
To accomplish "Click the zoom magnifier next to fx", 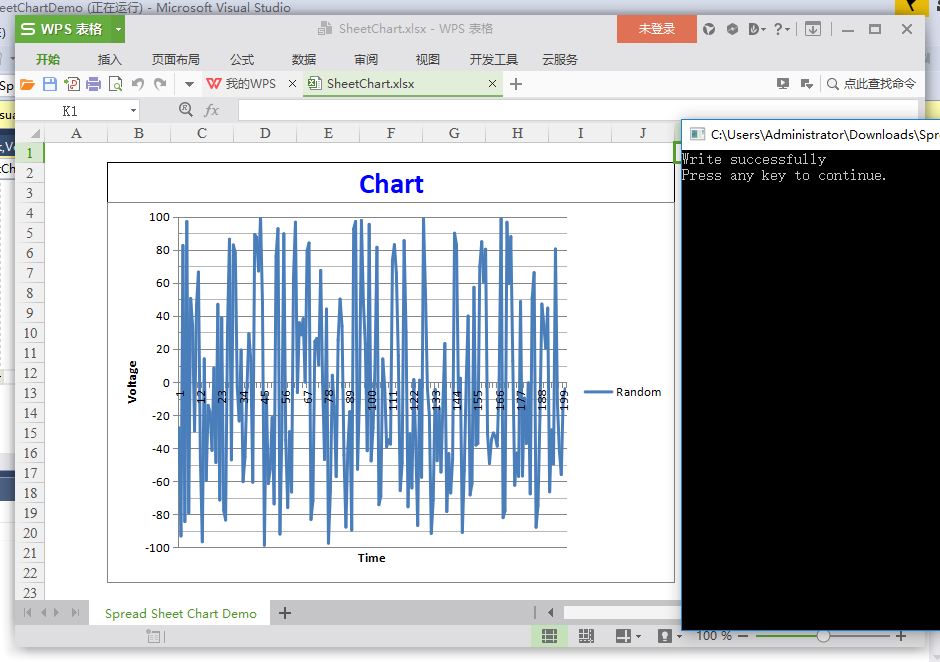I will [186, 110].
